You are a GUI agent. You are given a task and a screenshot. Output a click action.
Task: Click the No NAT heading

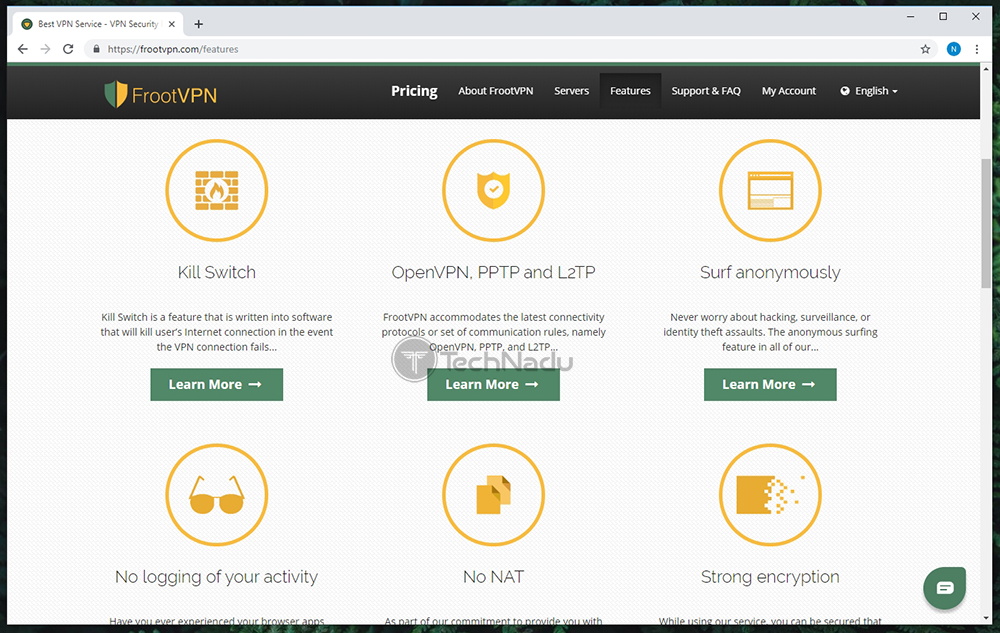click(x=494, y=577)
